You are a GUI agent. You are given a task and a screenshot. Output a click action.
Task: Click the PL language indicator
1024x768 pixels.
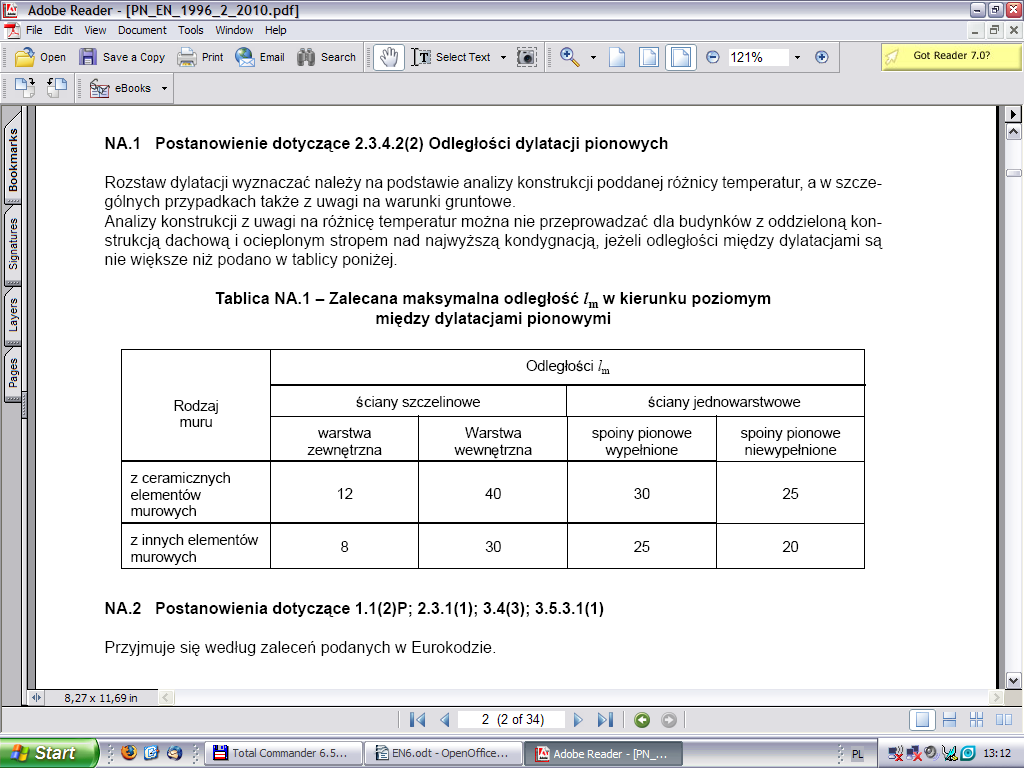(x=857, y=754)
